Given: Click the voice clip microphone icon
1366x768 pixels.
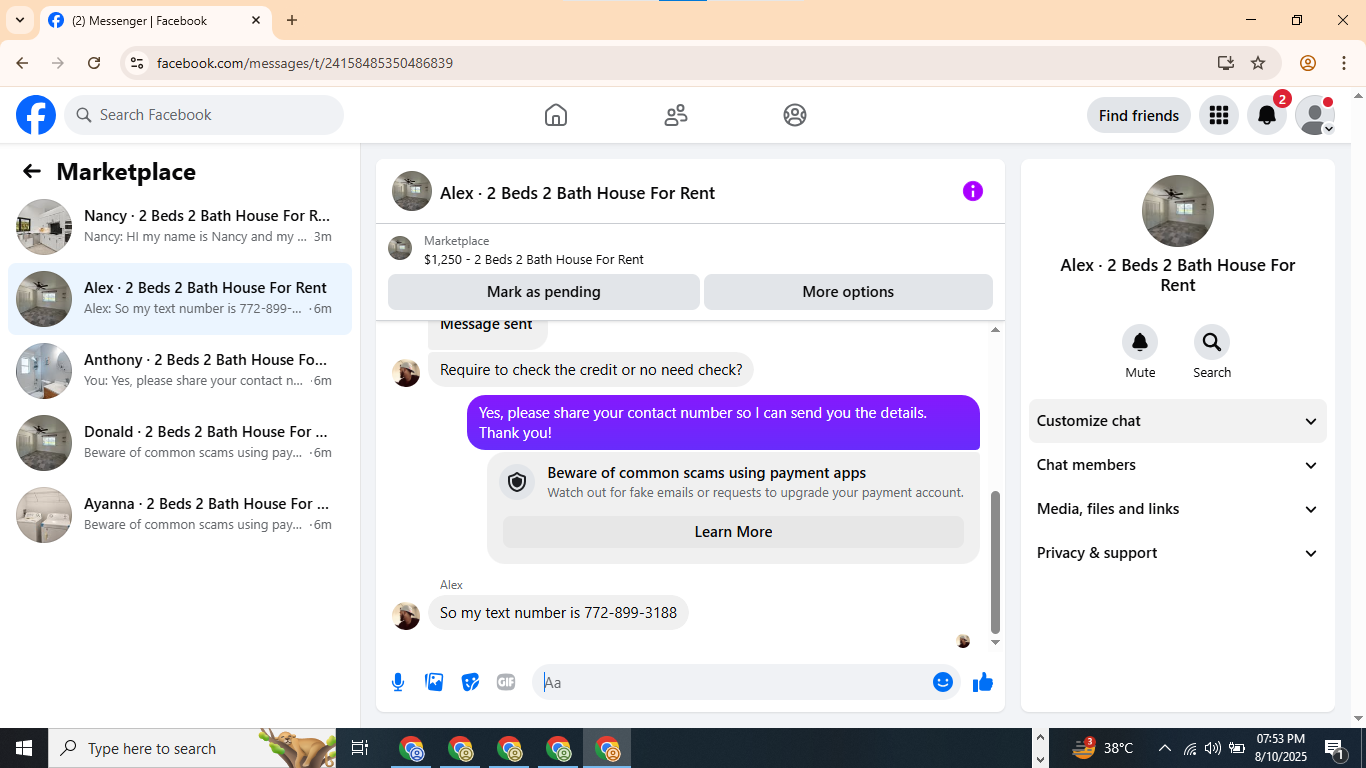Looking at the screenshot, I should pos(398,682).
